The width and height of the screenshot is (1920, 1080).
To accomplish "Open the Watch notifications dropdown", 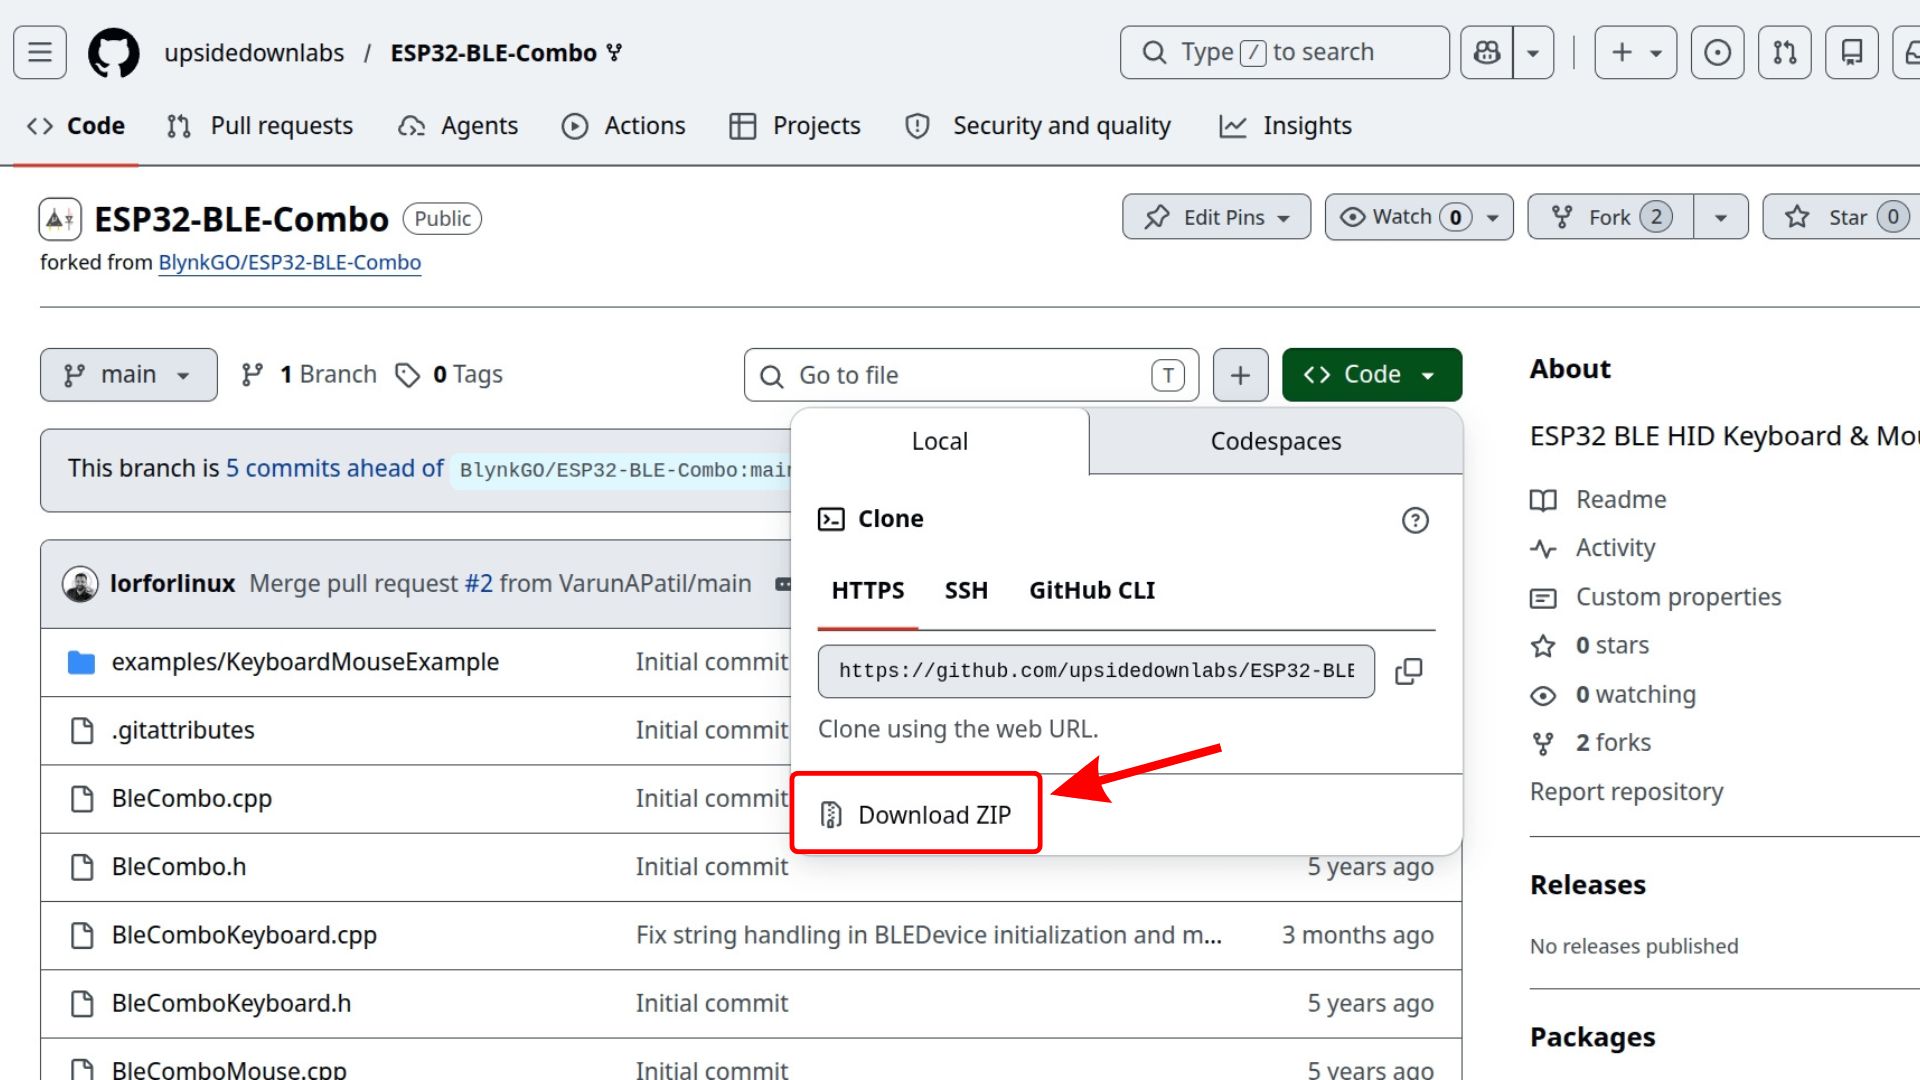I will (1419, 217).
